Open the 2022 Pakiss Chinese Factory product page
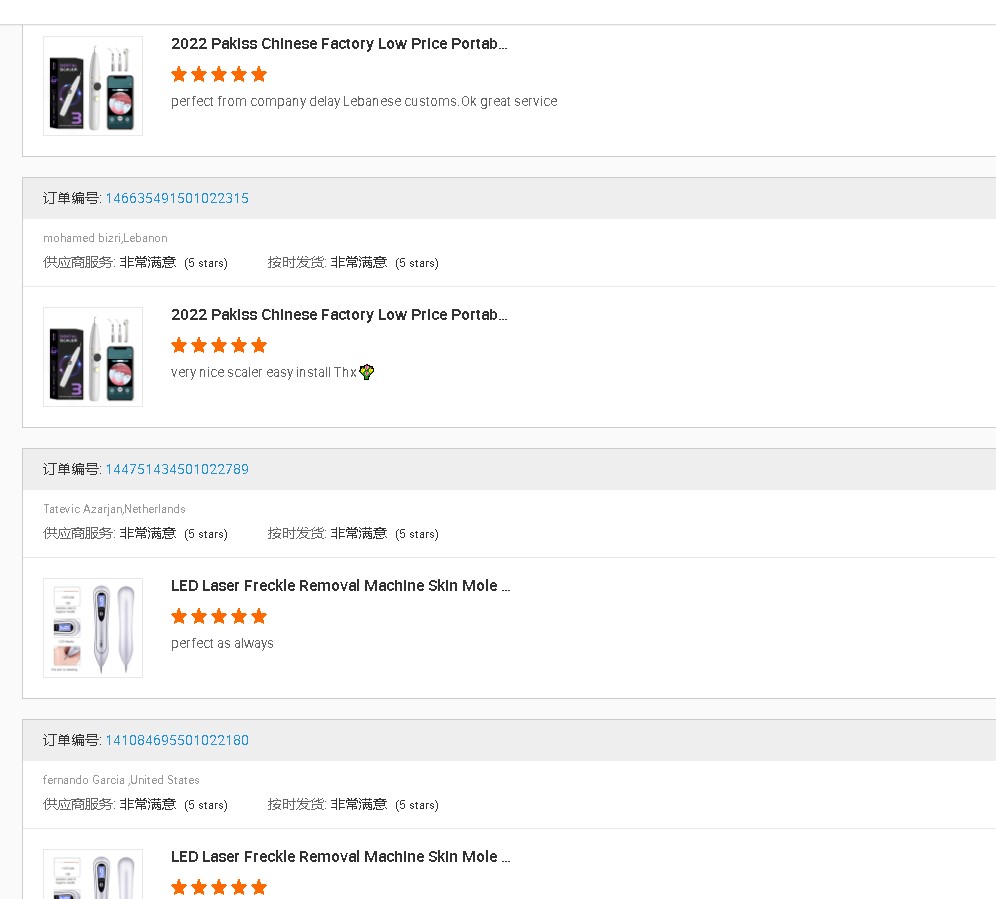Viewport: 996px width, 899px height. pyautogui.click(x=339, y=43)
